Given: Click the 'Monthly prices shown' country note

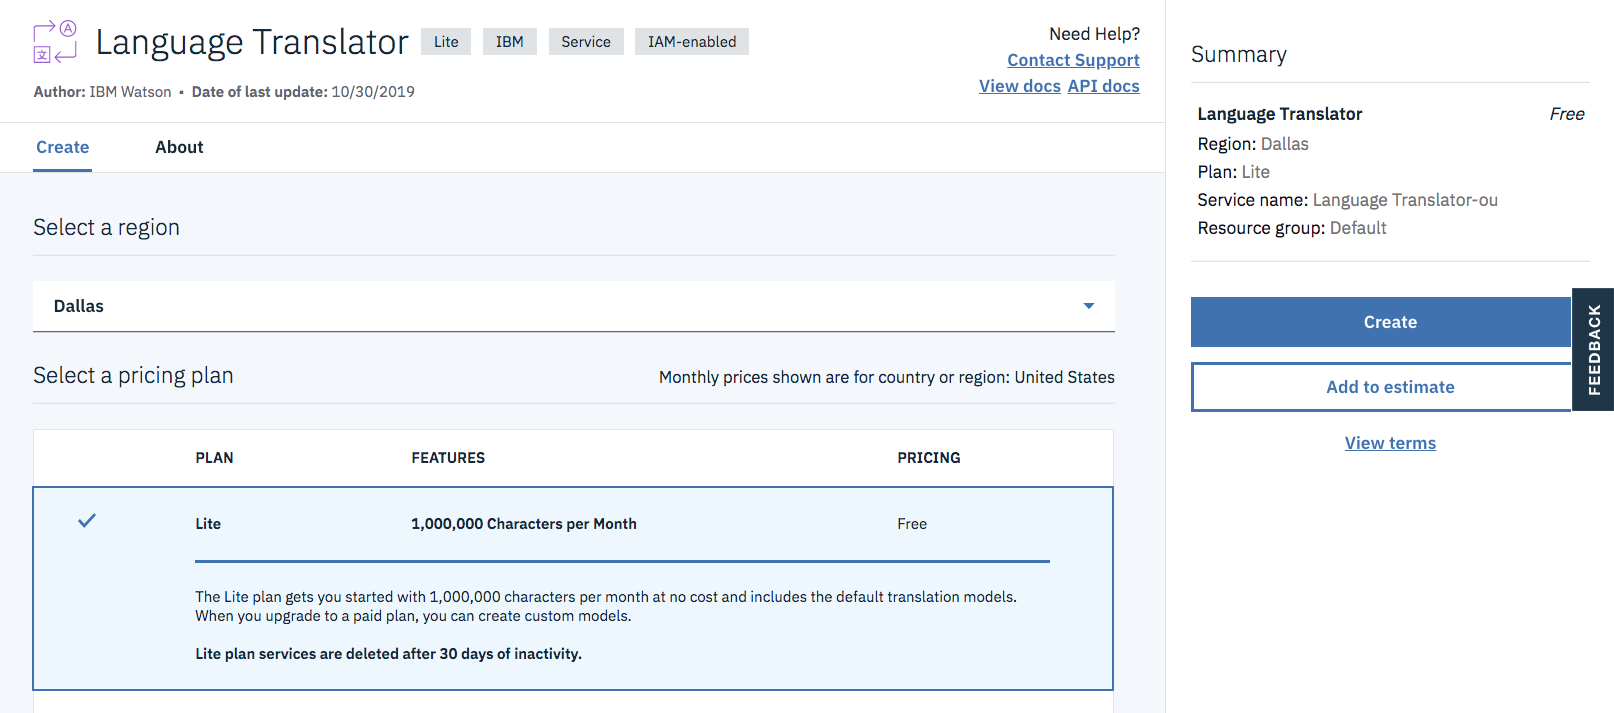Looking at the screenshot, I should [x=887, y=377].
